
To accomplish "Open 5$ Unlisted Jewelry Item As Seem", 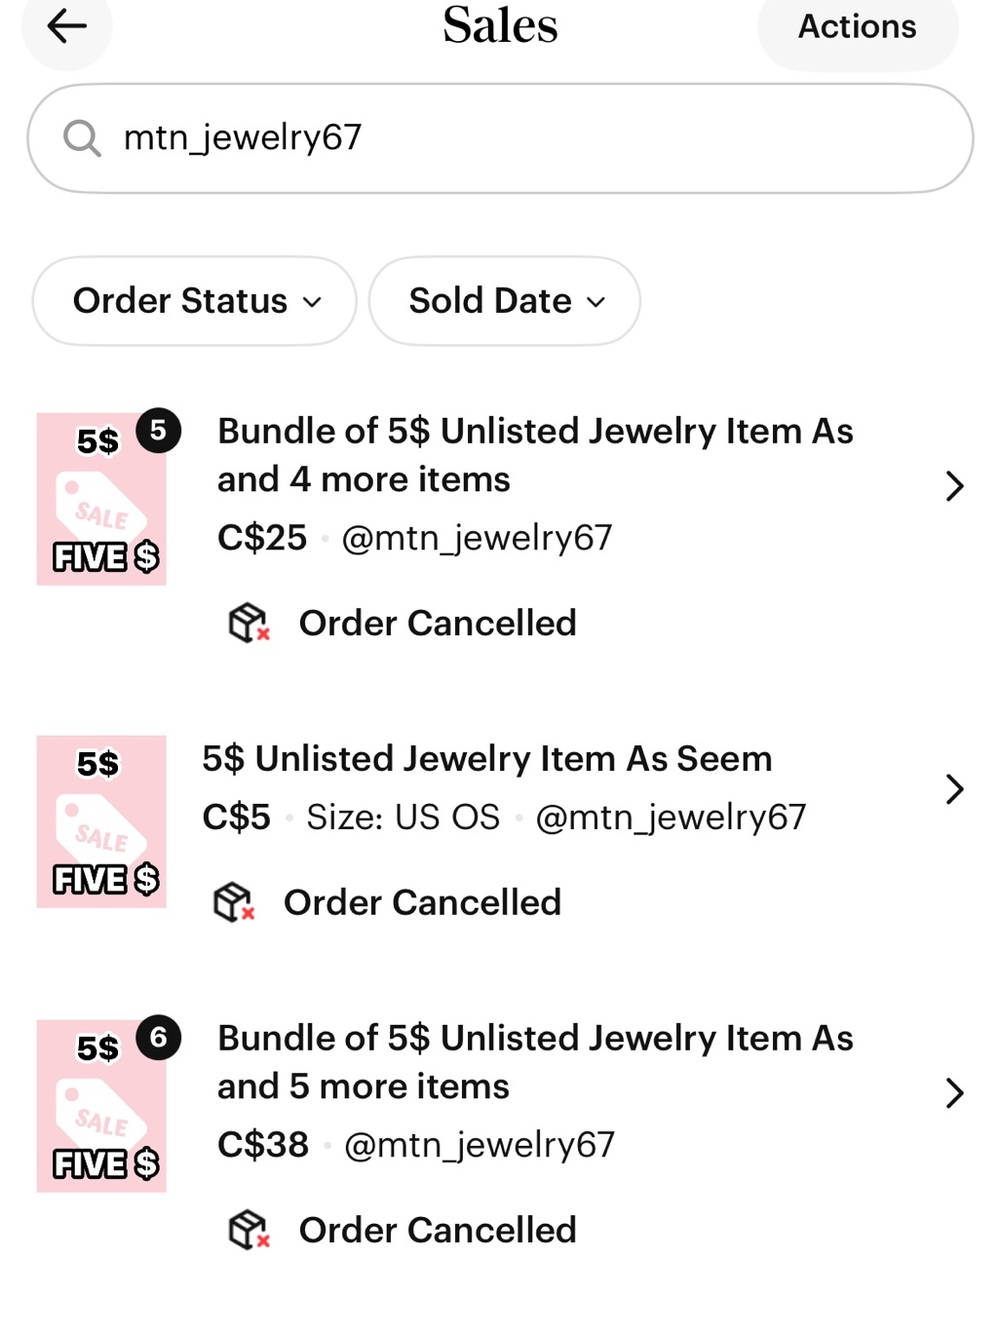I will 487,759.
